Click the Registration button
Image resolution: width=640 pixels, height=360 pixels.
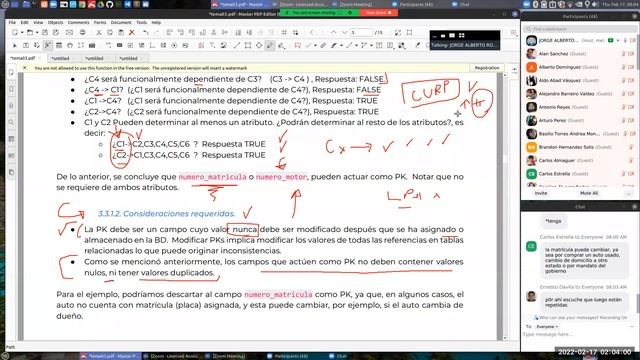pos(487,68)
